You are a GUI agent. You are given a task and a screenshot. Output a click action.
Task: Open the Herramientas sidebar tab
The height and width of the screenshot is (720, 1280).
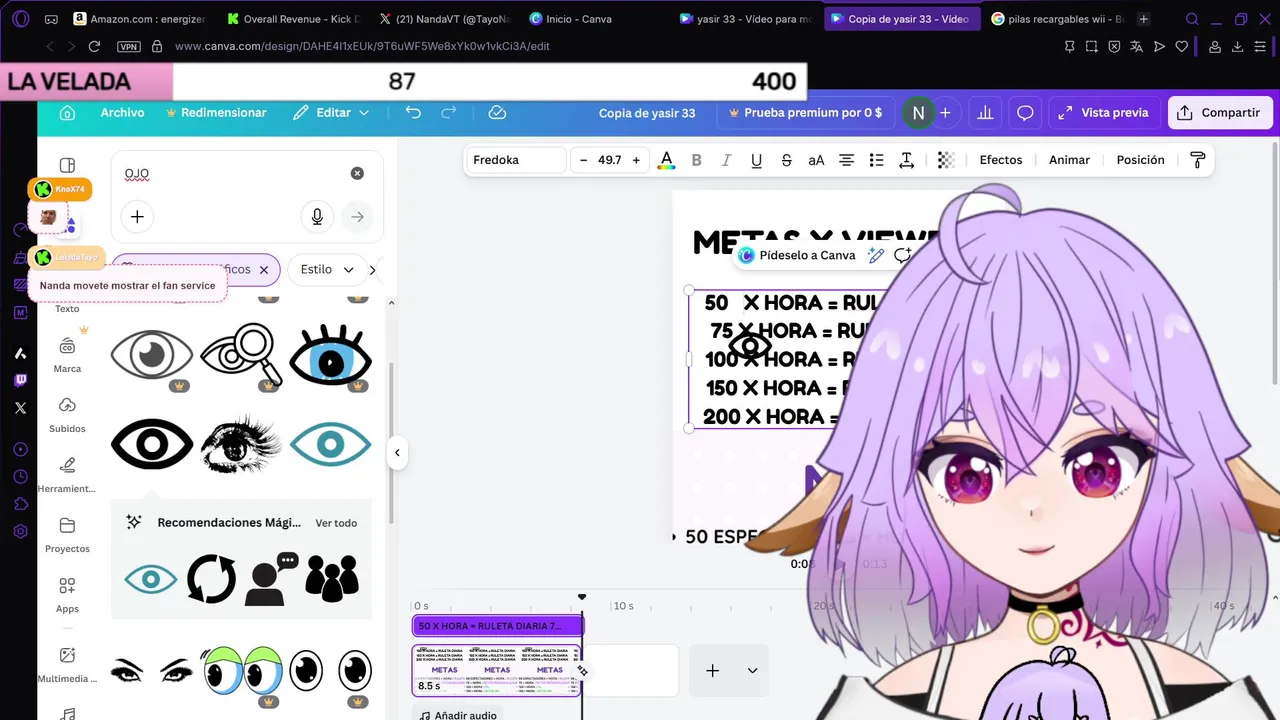click(67, 475)
